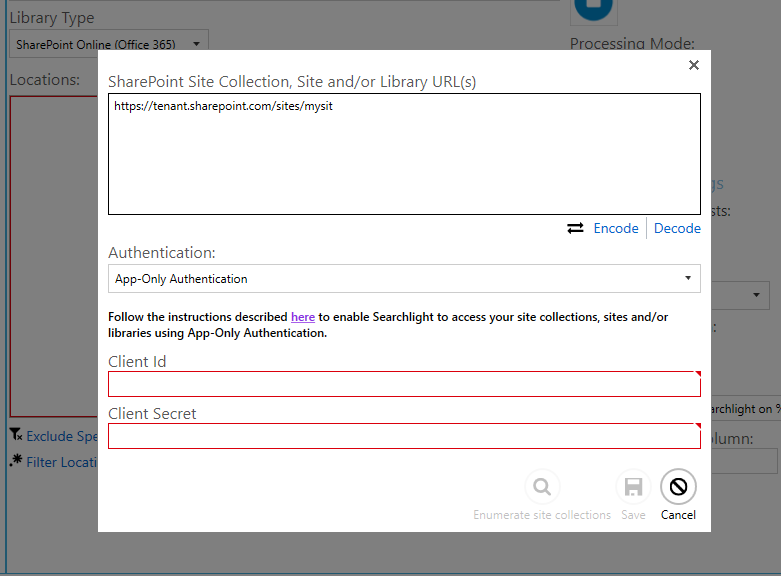This screenshot has width=781, height=576.
Task: Click the blue round button above Processing Mode
Action: tap(593, 9)
